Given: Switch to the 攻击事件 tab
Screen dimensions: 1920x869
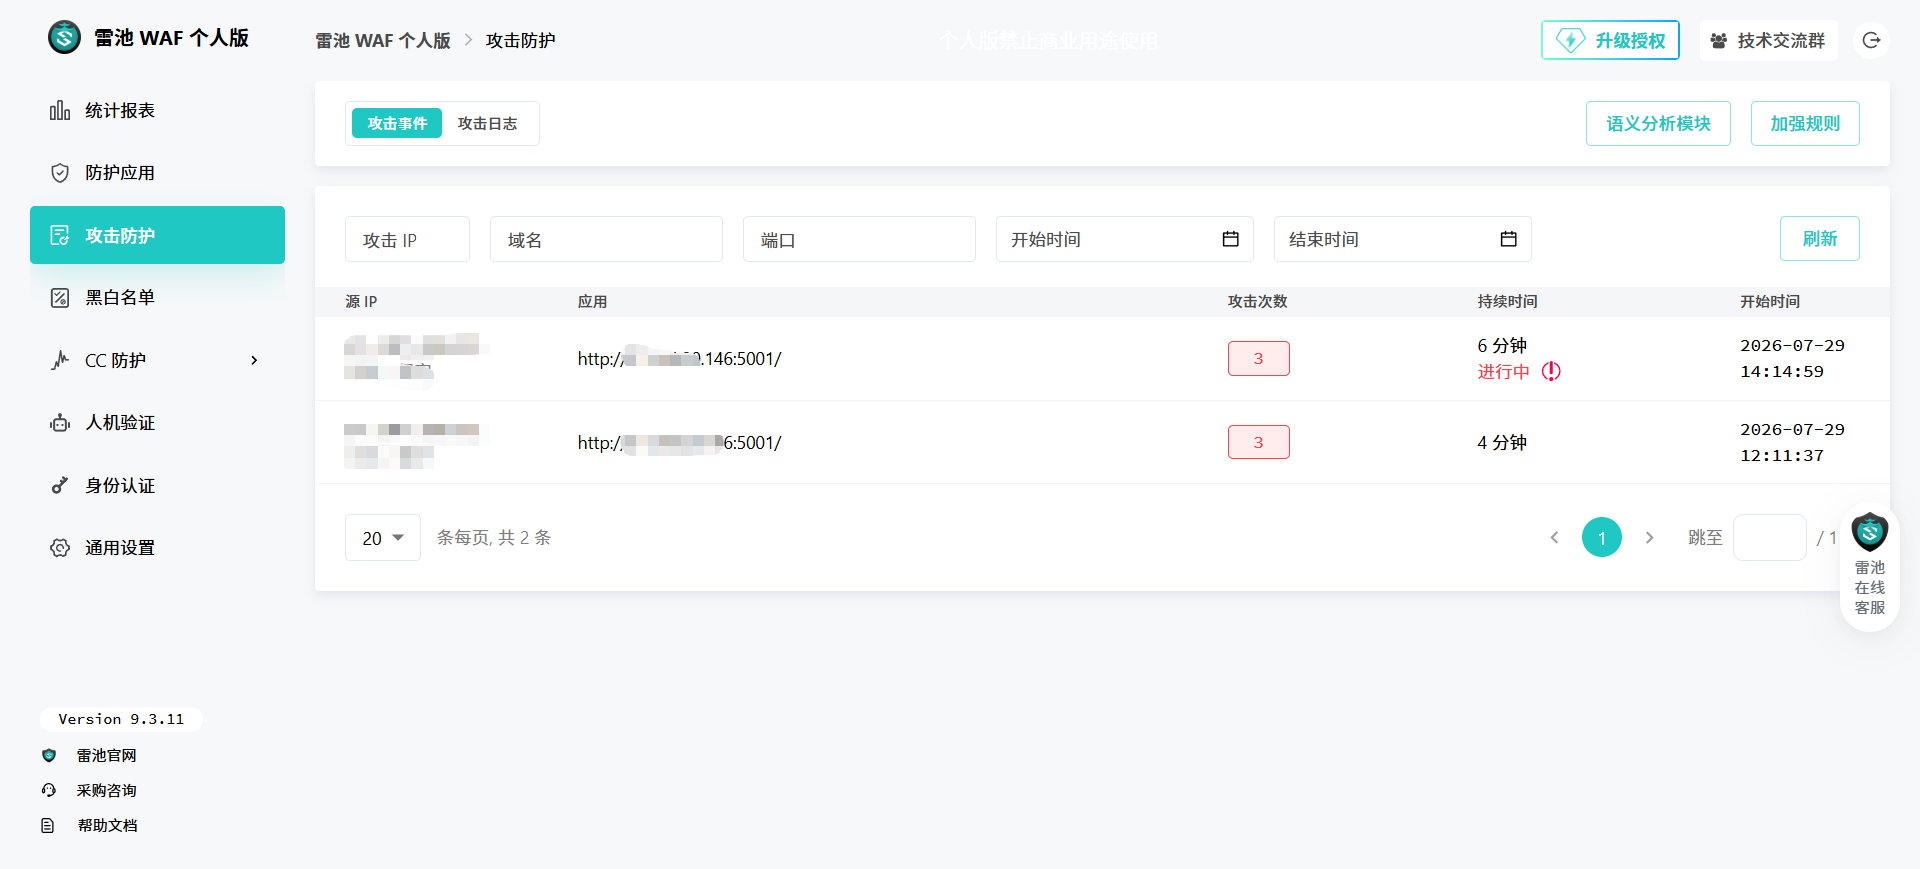Looking at the screenshot, I should point(397,123).
